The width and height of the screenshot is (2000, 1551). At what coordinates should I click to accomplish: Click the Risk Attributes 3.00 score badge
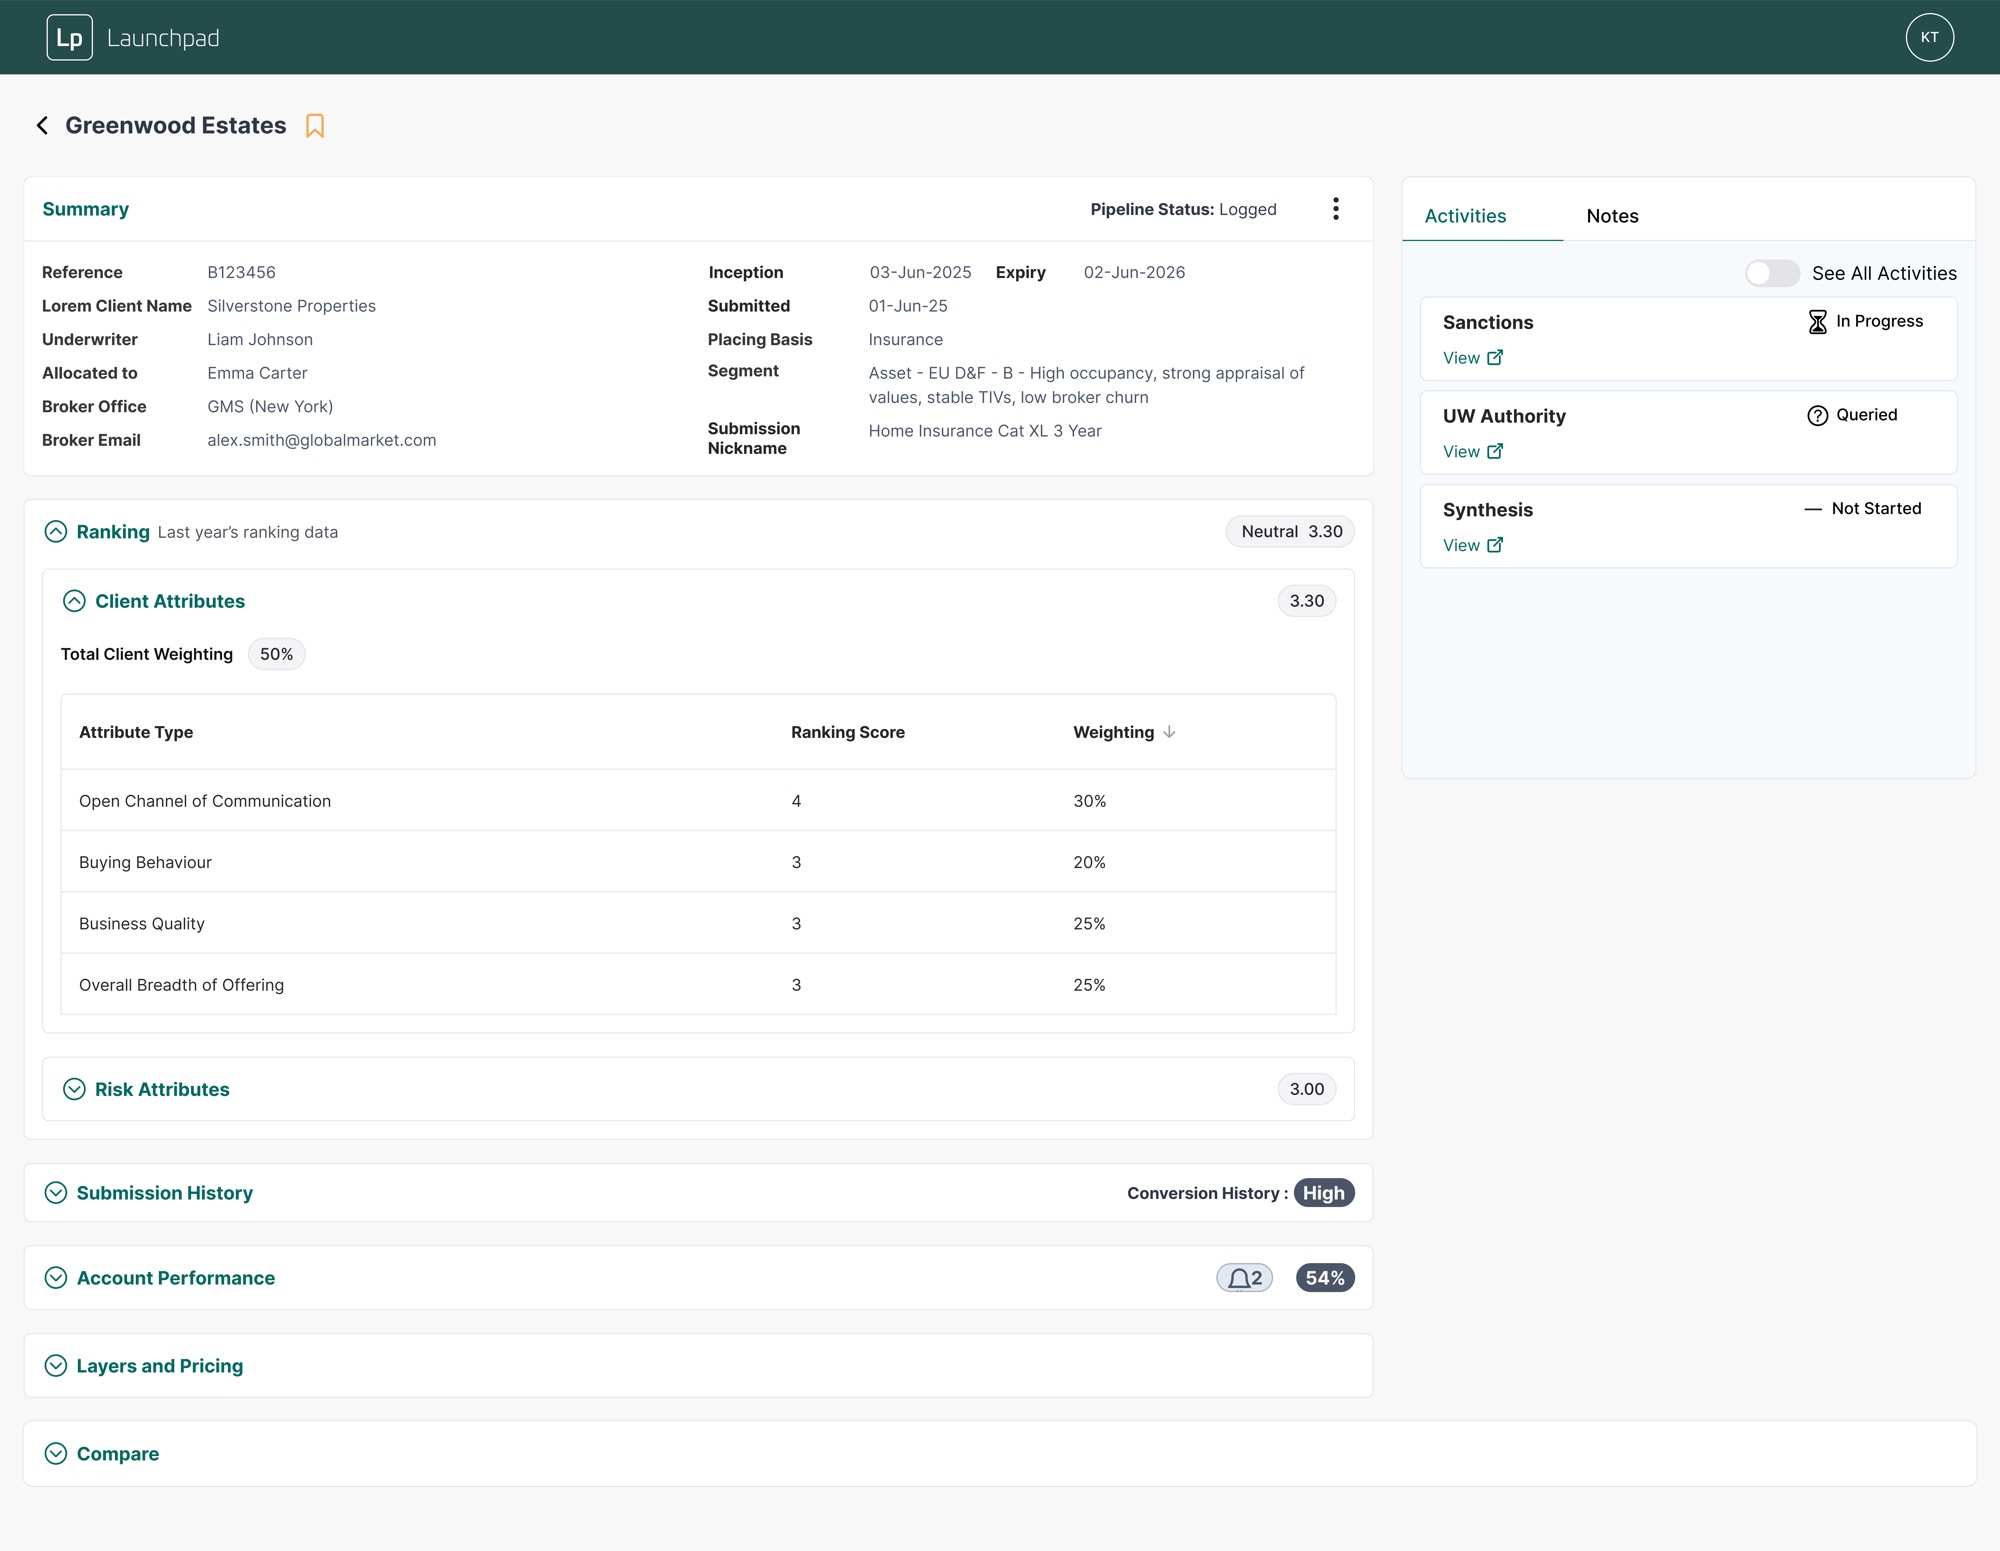(x=1306, y=1089)
